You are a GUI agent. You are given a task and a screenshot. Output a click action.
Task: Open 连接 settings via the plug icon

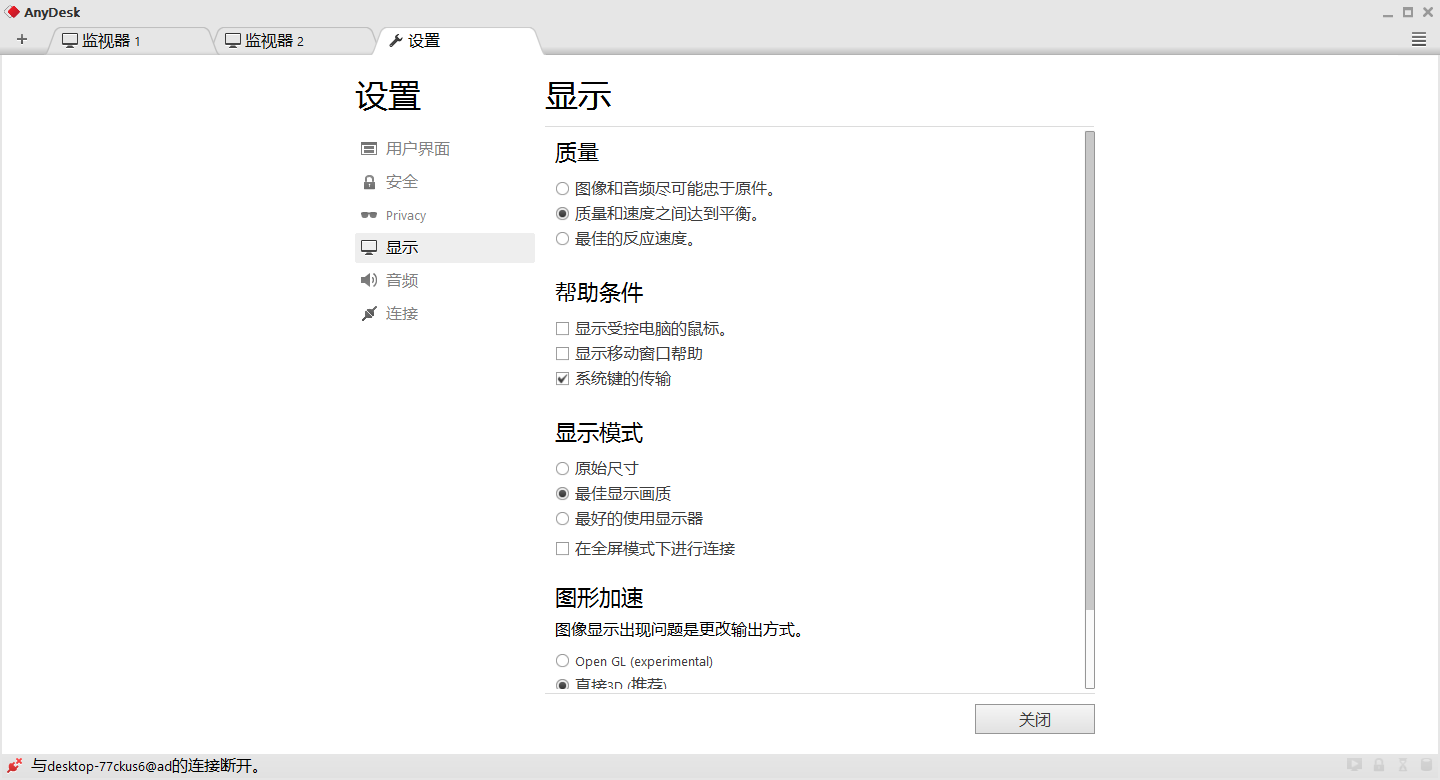(369, 313)
